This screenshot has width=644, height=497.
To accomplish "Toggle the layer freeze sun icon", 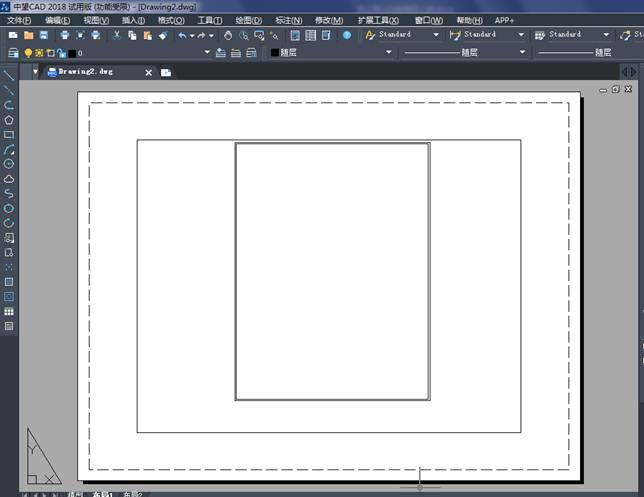I will click(x=39, y=53).
